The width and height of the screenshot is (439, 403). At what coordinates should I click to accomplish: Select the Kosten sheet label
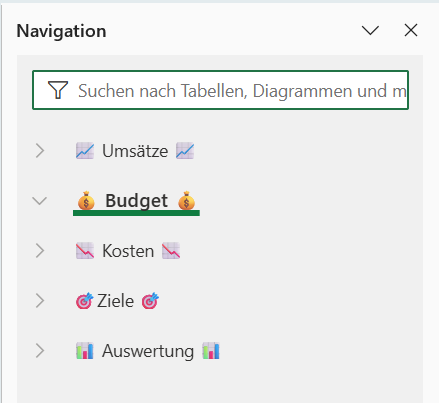pos(128,251)
